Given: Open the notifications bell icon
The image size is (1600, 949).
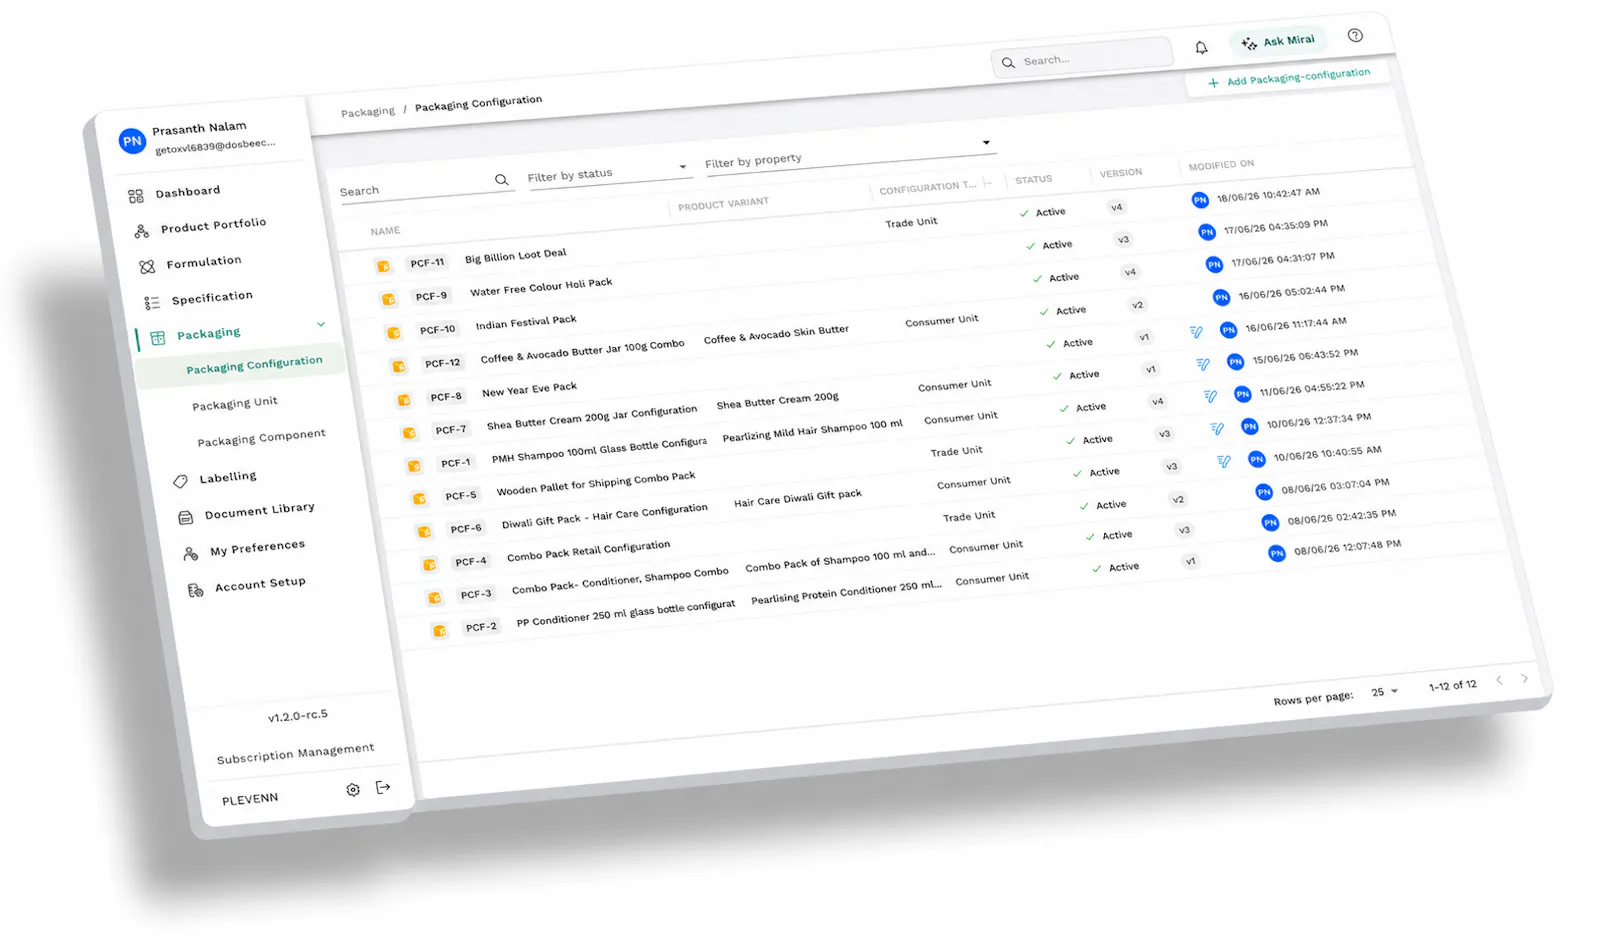Looking at the screenshot, I should point(1201,47).
